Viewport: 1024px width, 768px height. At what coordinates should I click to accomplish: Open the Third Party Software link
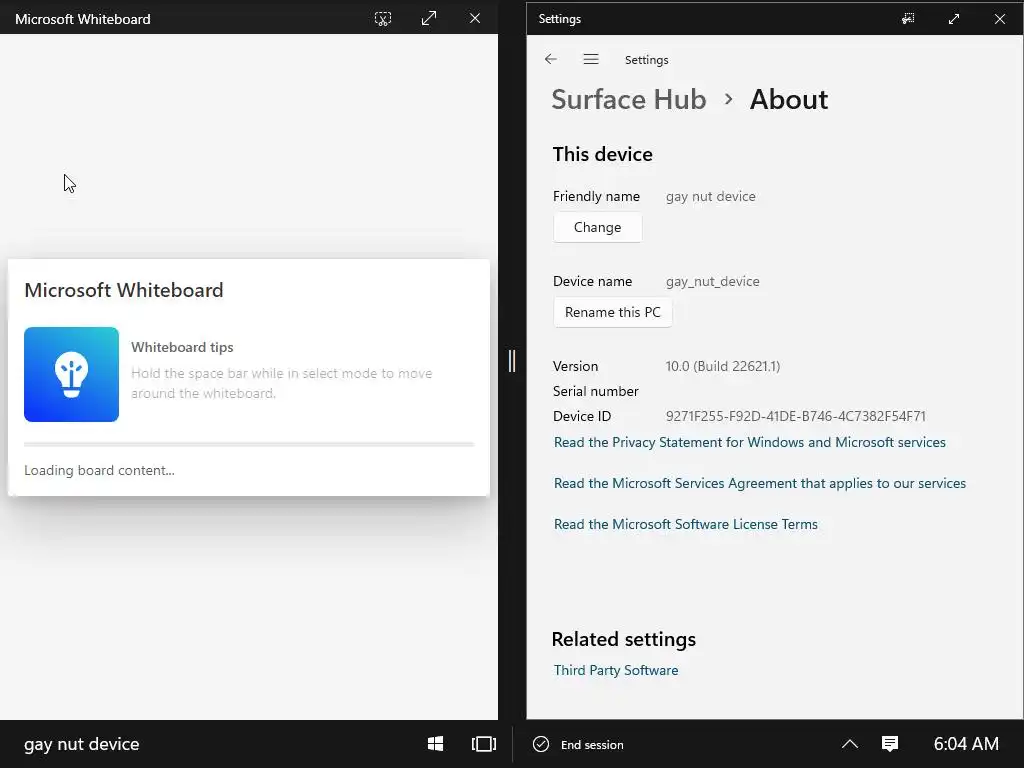[616, 670]
